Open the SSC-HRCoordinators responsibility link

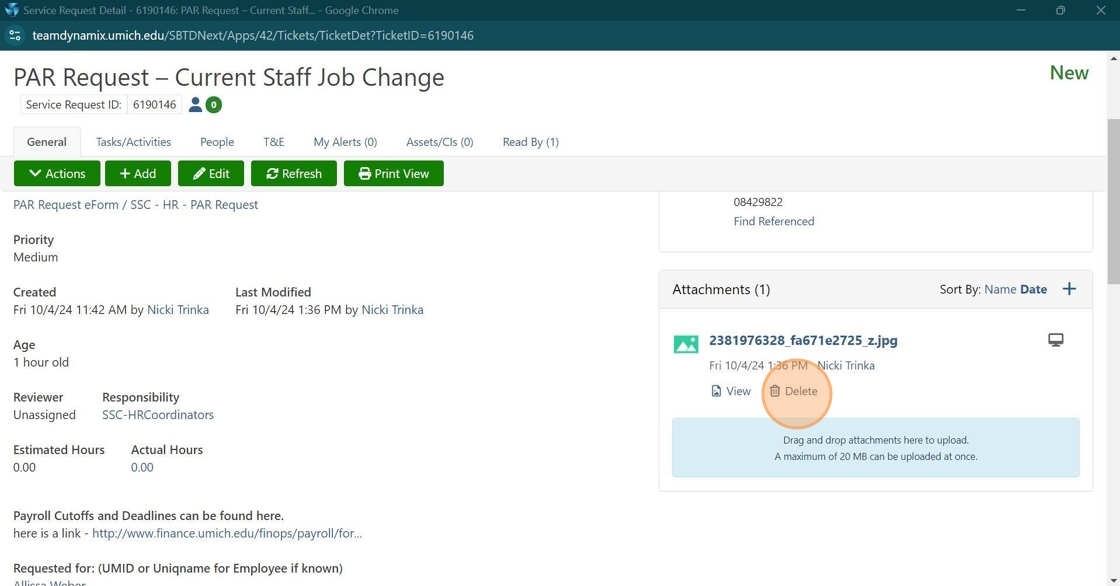coord(158,415)
